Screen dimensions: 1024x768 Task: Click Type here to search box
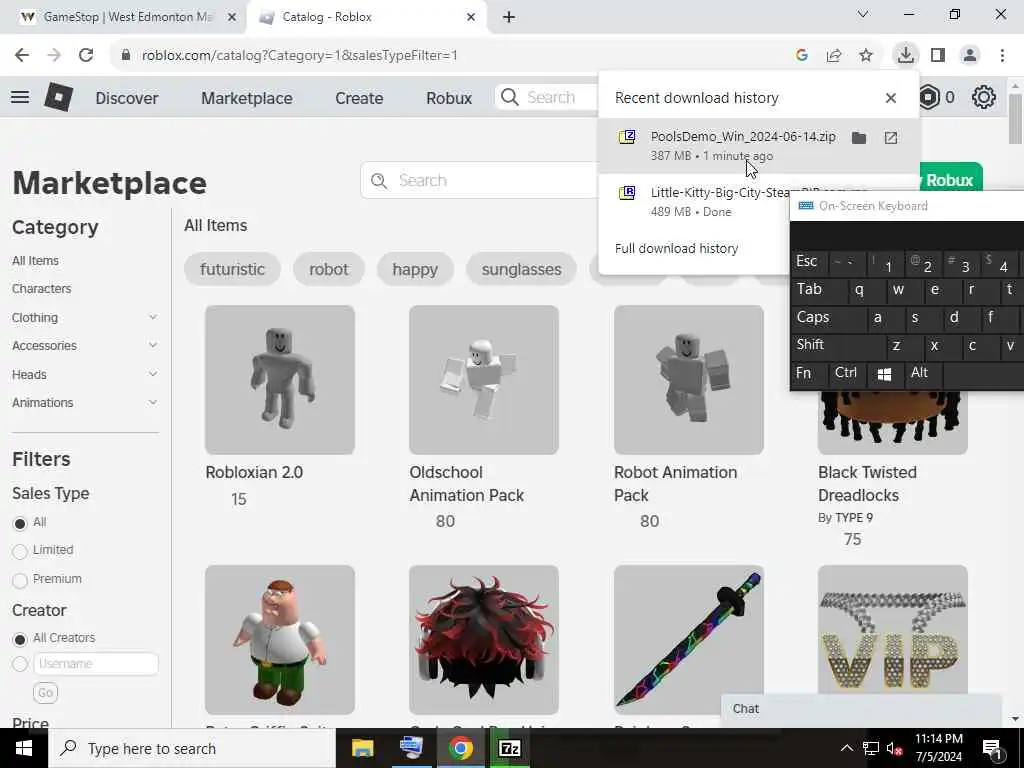coord(192,748)
